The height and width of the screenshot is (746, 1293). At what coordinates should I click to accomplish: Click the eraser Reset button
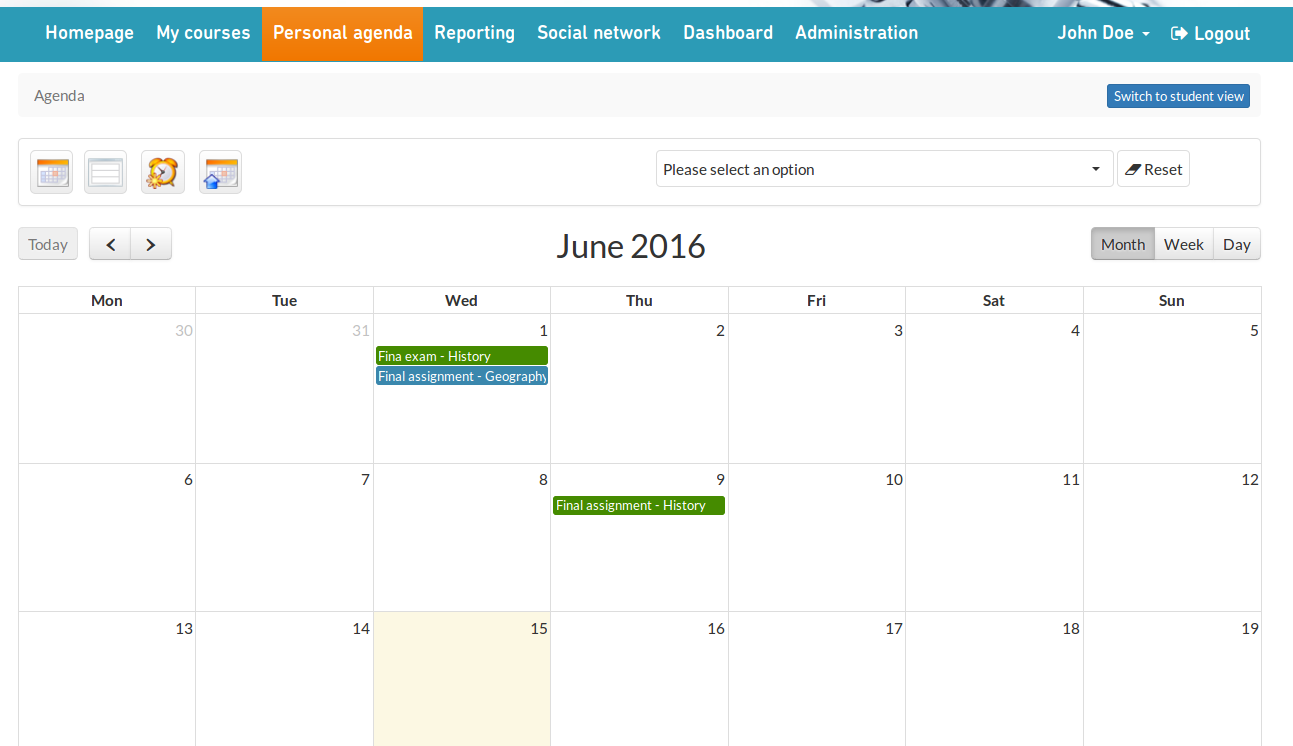1153,170
